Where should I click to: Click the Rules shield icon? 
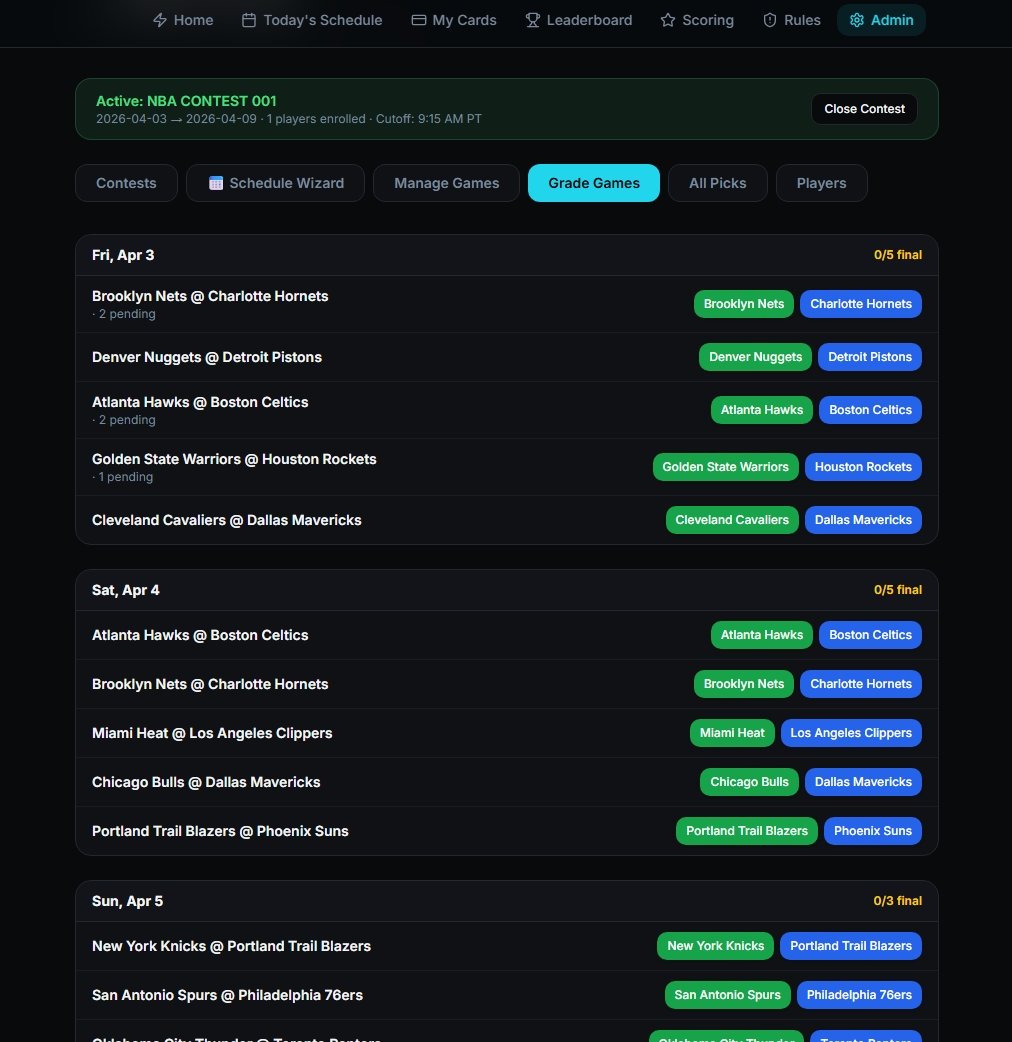[770, 20]
